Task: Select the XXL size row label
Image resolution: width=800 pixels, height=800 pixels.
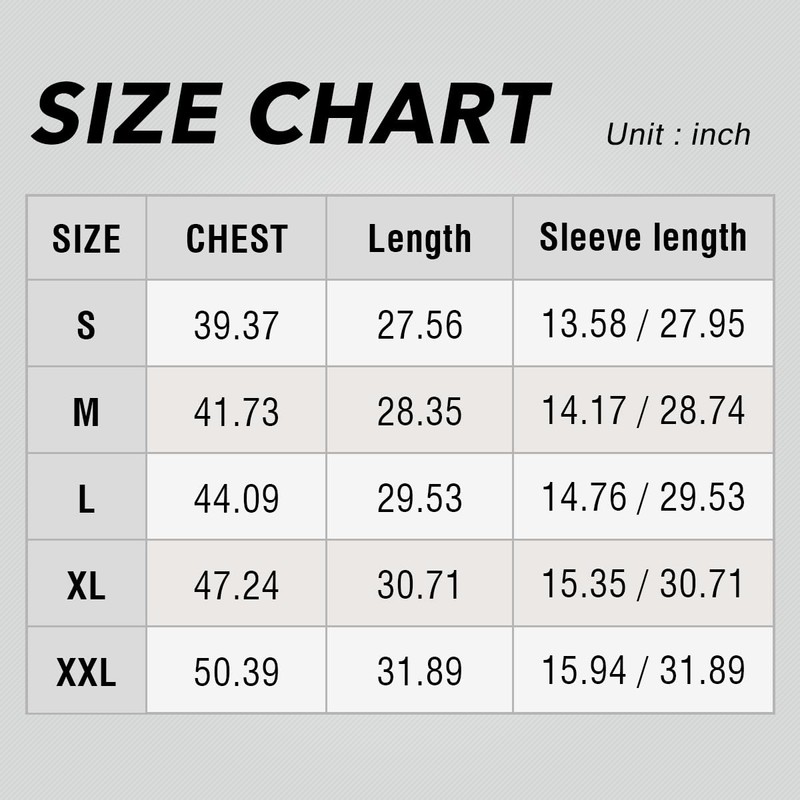Action: coord(86,673)
